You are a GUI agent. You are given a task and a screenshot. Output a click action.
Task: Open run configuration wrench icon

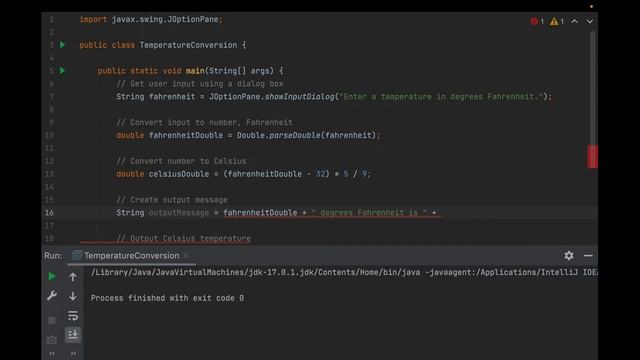tap(52, 296)
